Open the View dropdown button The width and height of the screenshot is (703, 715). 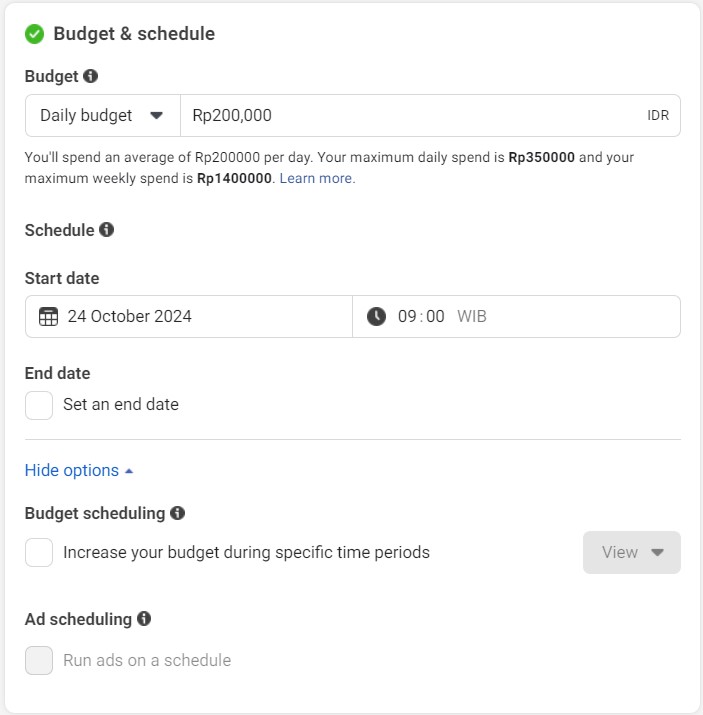(632, 552)
